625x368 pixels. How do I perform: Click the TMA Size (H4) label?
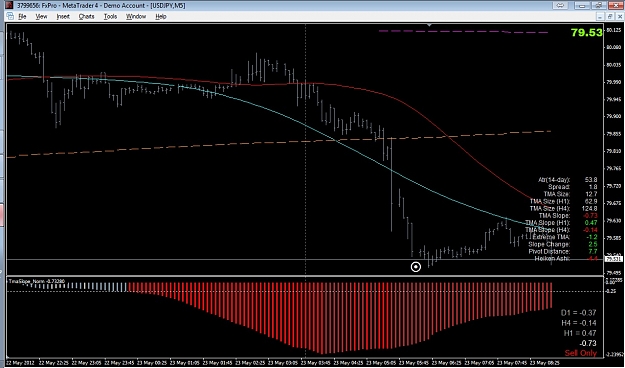coord(550,209)
